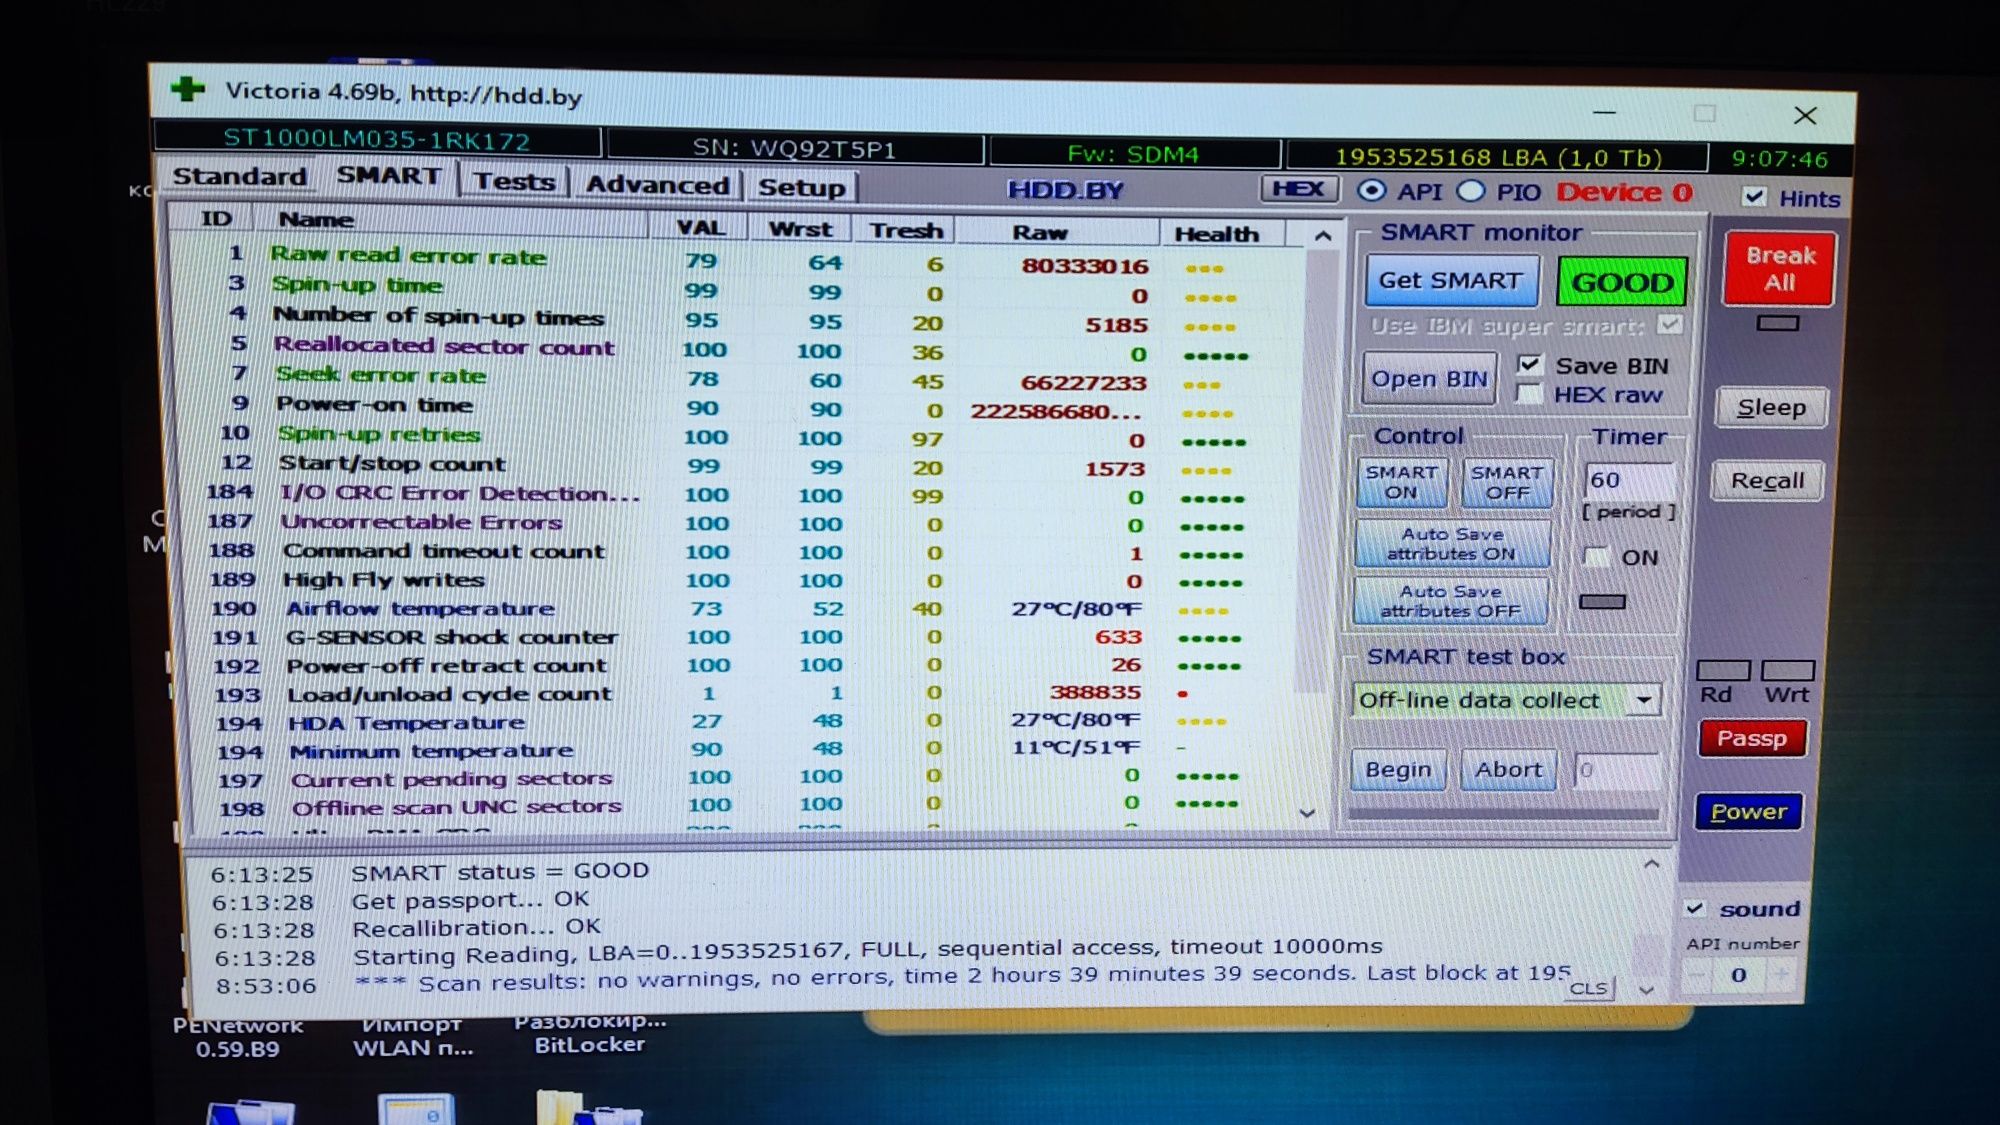Open the BitLocker unlock desktop shortcut
The height and width of the screenshot is (1125, 2000).
tap(590, 1033)
